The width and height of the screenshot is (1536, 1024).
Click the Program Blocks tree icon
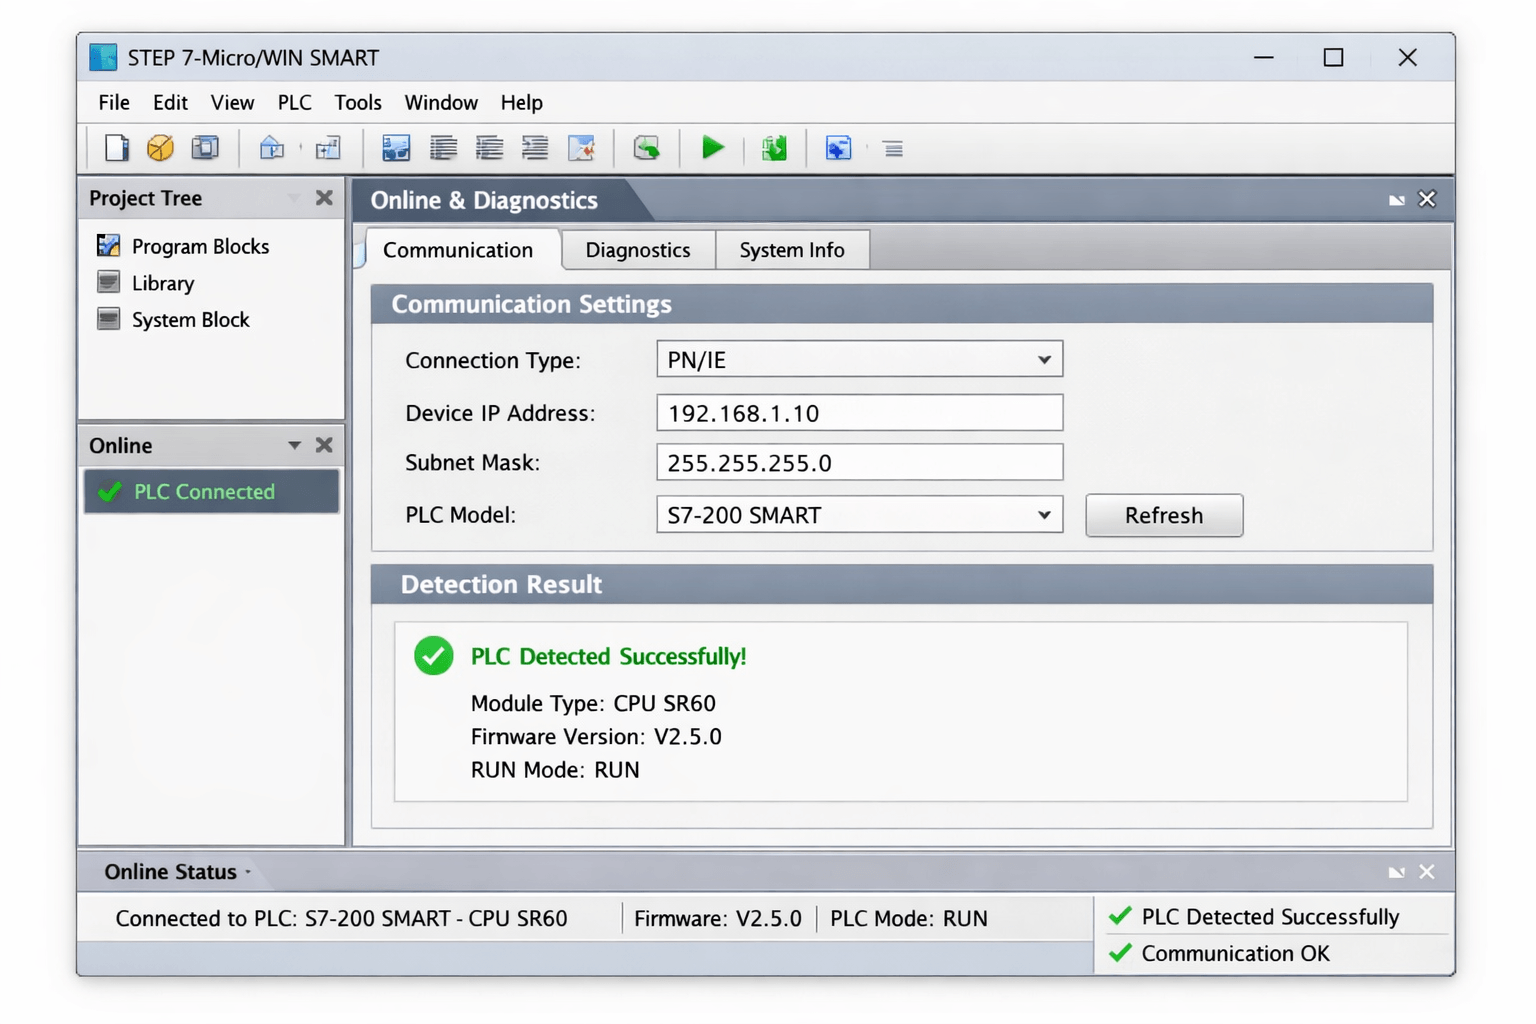pyautogui.click(x=108, y=245)
